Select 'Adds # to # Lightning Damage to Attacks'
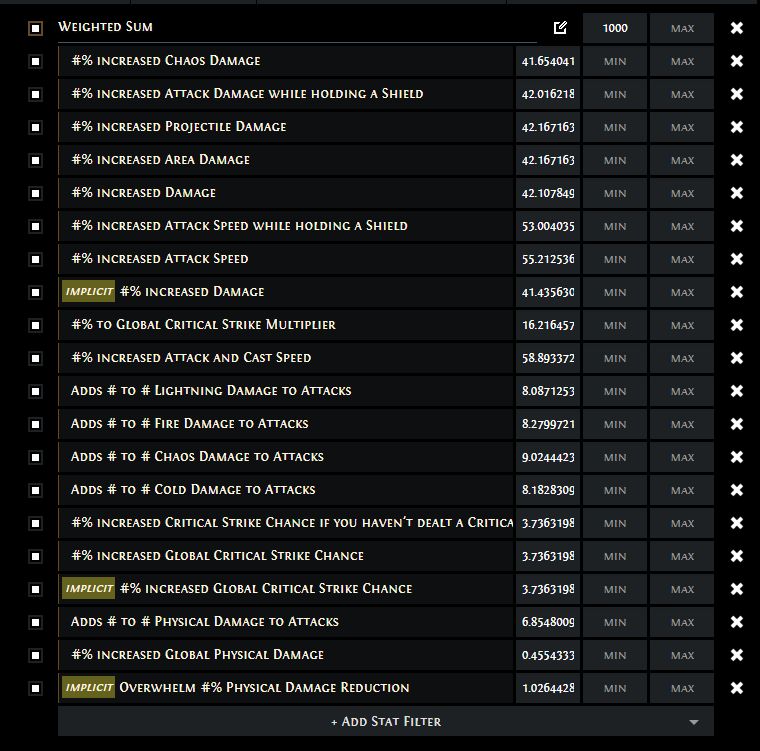The image size is (760, 751). coord(211,390)
